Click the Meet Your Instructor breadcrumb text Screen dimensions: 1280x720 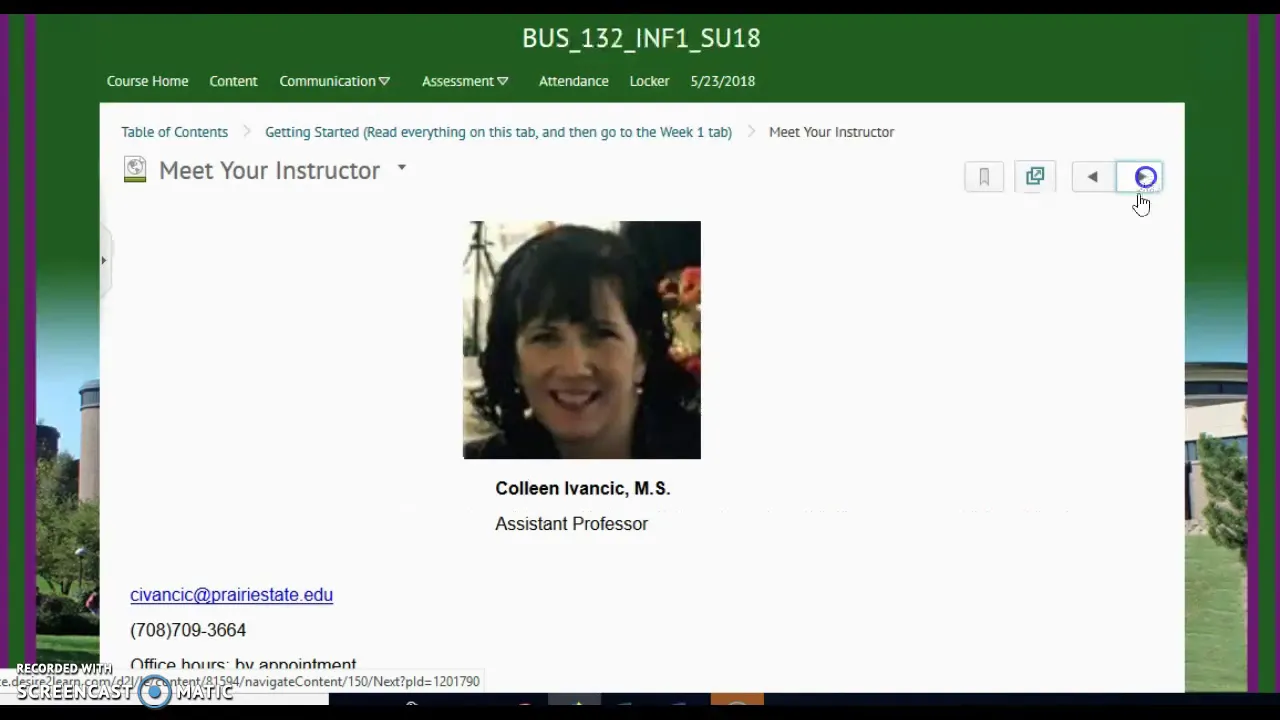click(831, 132)
